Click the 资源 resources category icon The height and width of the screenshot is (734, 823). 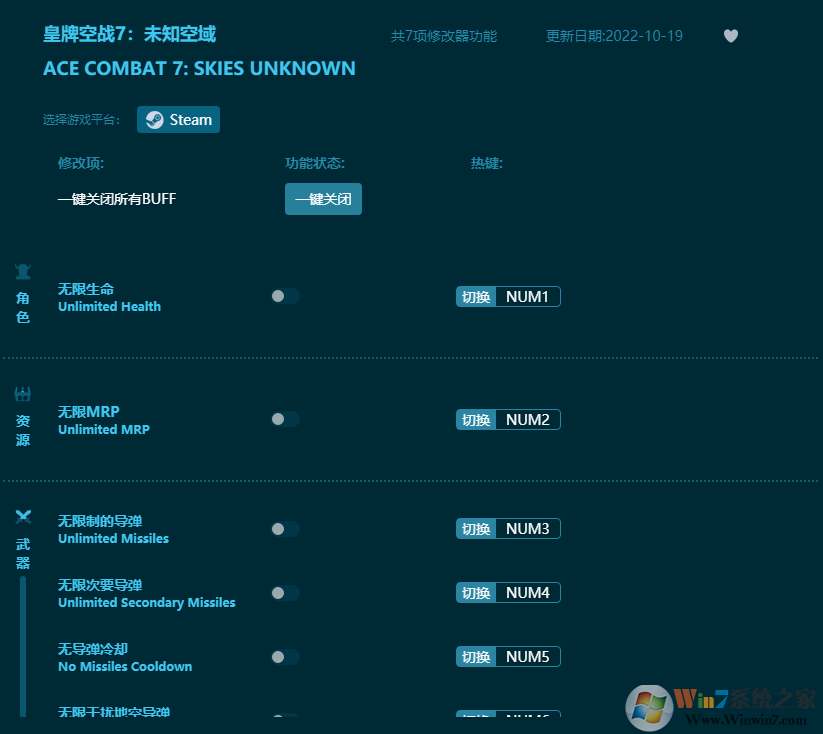click(23, 394)
